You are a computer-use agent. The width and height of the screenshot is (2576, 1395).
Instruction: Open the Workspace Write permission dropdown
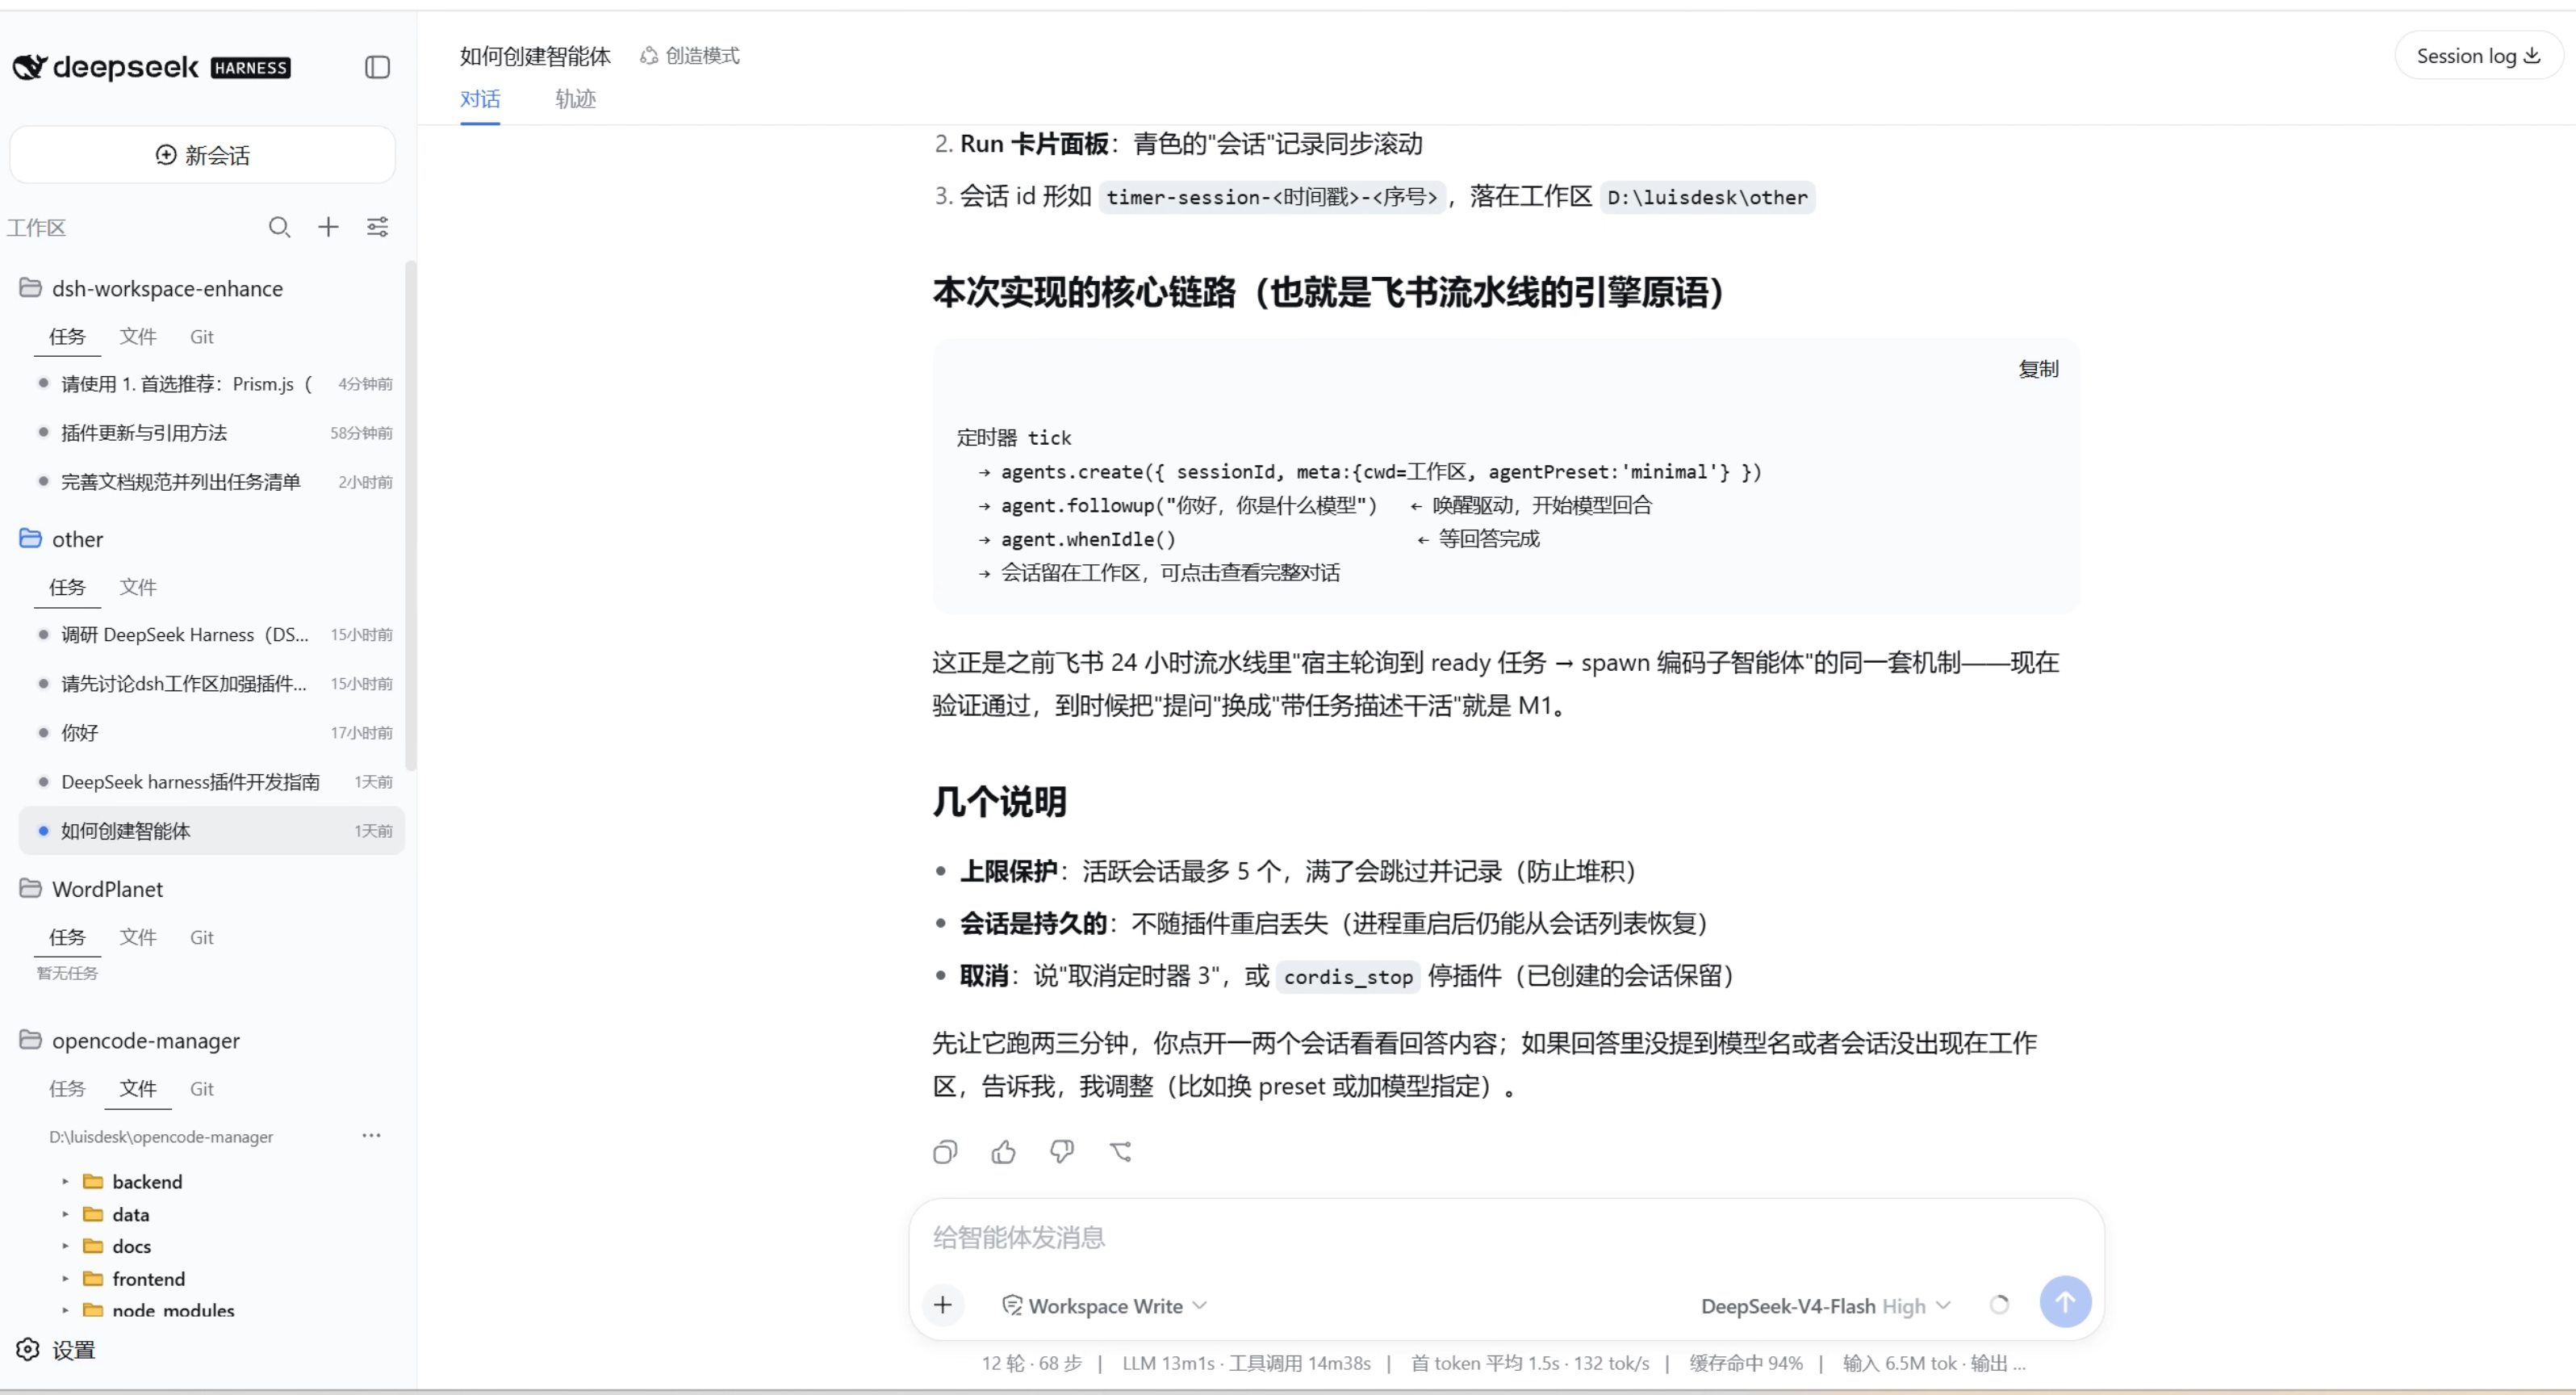point(1105,1305)
